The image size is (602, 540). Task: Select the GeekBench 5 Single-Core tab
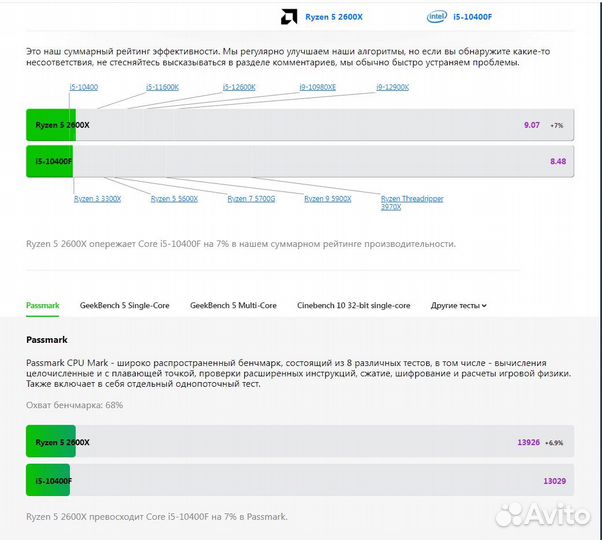pyautogui.click(x=125, y=305)
